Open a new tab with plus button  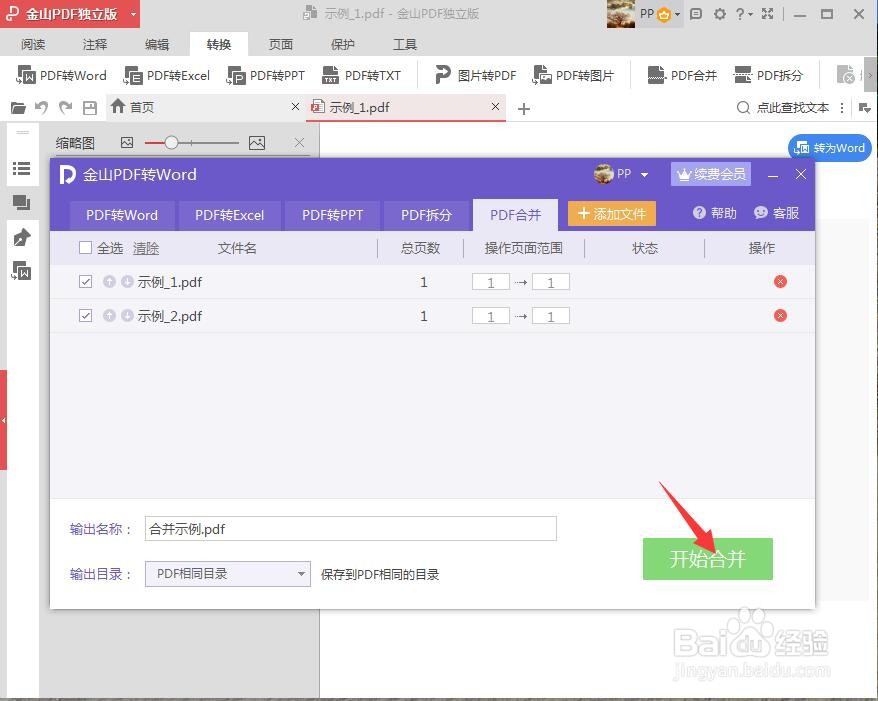(524, 109)
